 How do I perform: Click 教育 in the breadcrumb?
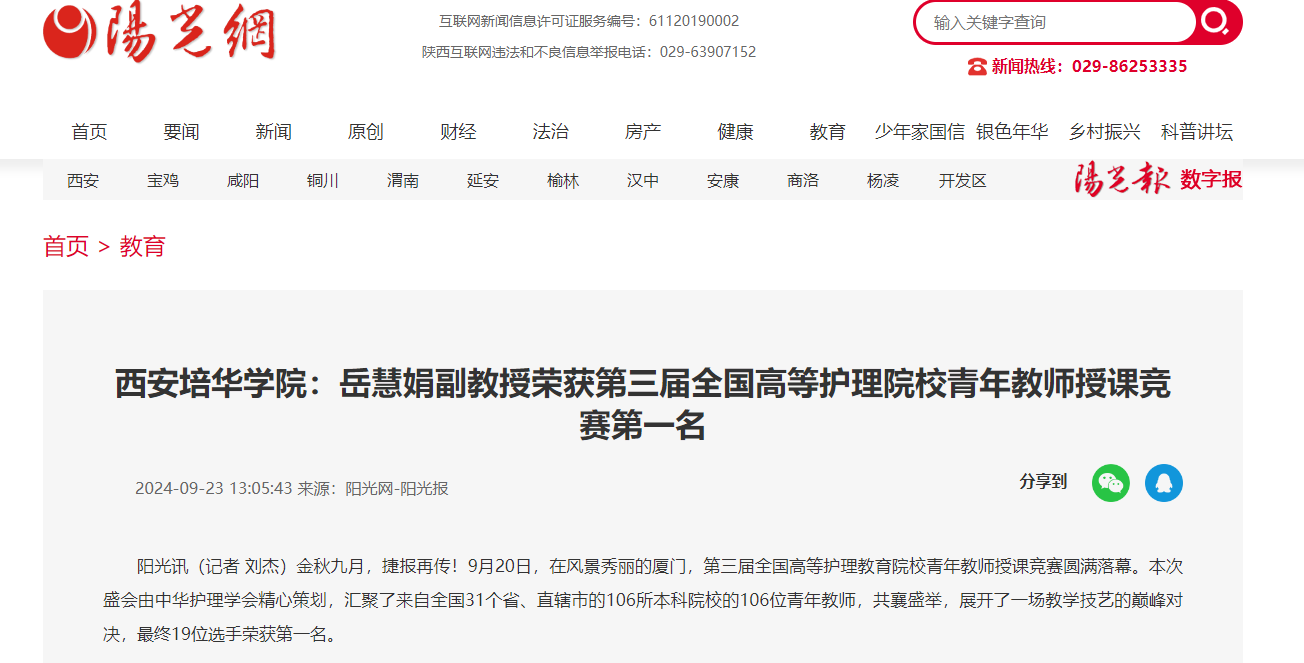tap(142, 247)
